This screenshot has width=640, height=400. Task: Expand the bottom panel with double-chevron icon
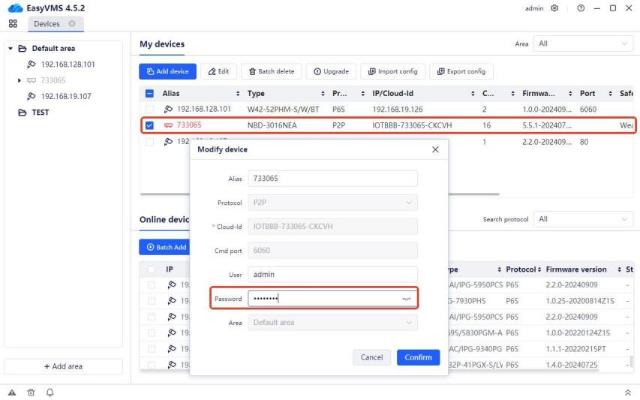pos(627,391)
